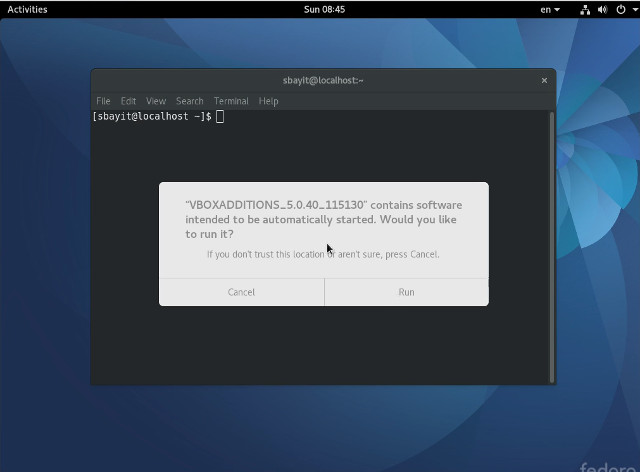The image size is (640, 472).
Task: Cancel the autorun dialog
Action: (241, 292)
